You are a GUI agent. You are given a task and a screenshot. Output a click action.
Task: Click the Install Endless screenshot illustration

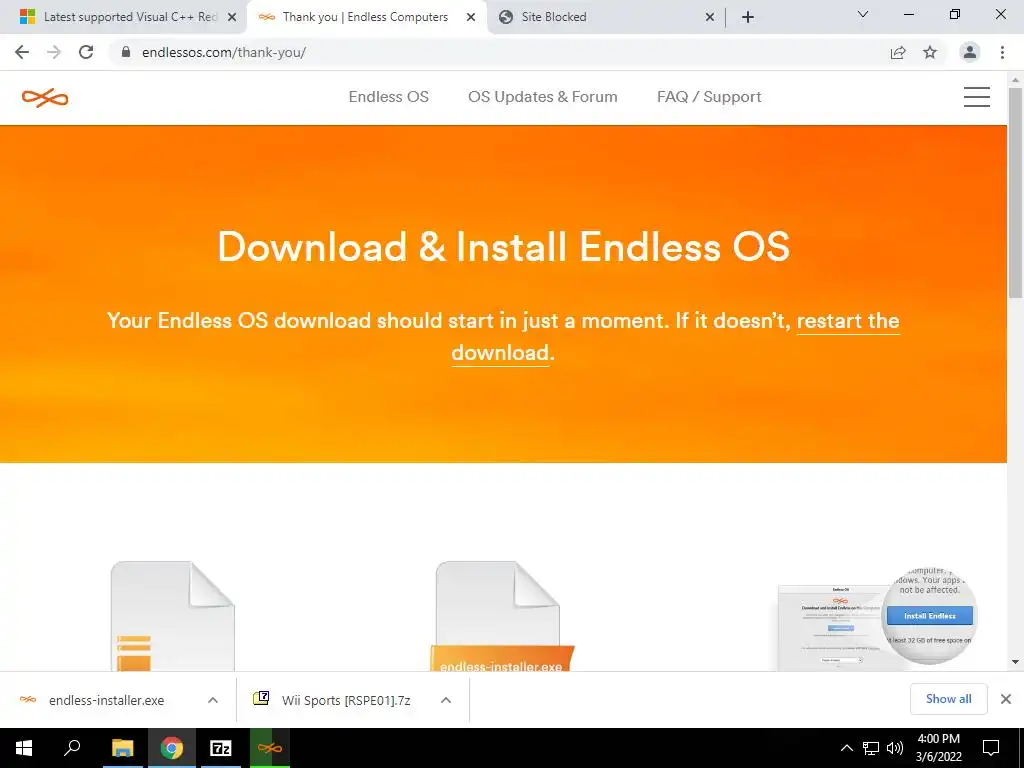(x=877, y=618)
